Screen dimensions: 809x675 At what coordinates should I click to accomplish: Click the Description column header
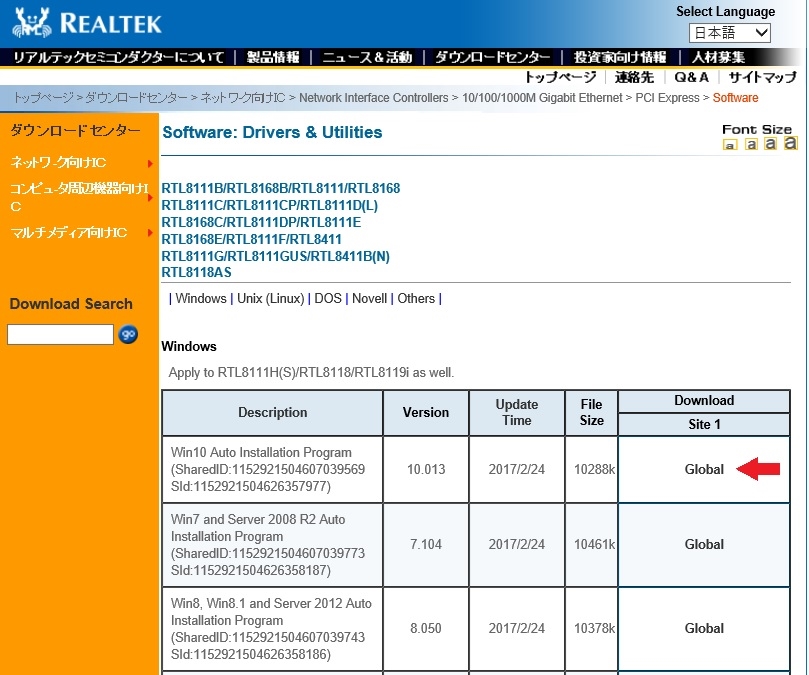(x=272, y=412)
